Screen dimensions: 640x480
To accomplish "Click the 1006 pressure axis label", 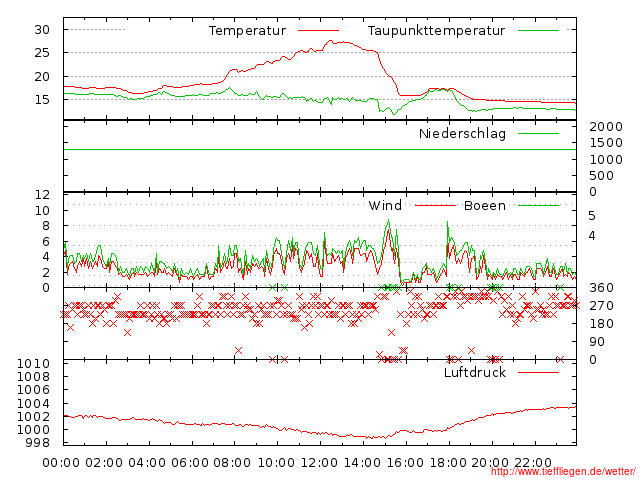I will coord(33,390).
